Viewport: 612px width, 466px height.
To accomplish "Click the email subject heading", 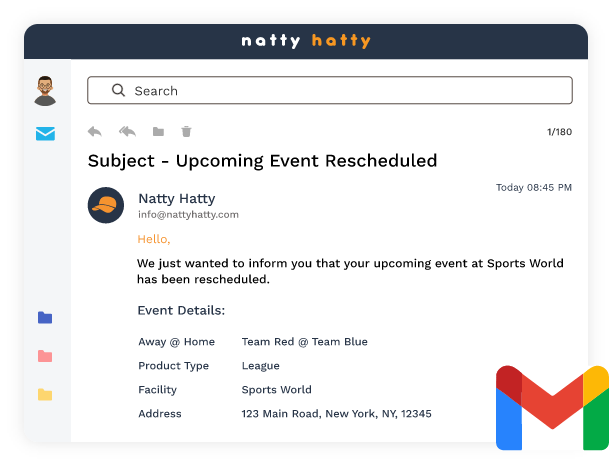I will point(262,160).
